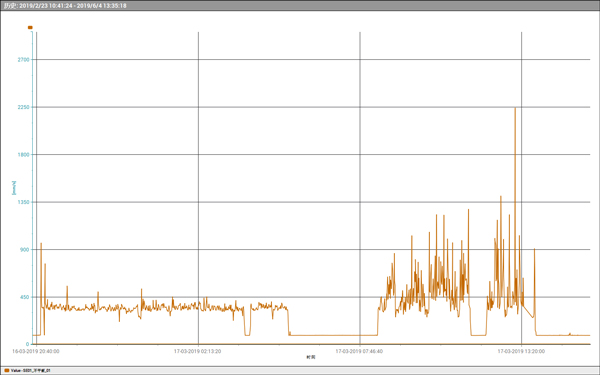This screenshot has height=375, width=600.
Task: Click the 2700 Y-axis label
Action: pos(23,60)
